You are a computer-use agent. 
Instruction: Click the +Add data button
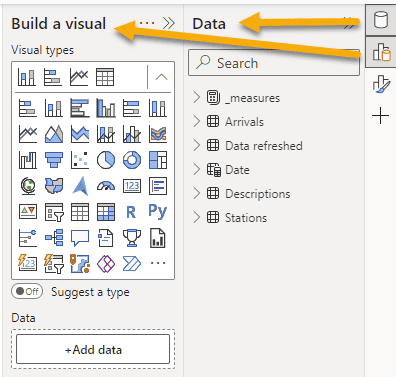coord(93,349)
